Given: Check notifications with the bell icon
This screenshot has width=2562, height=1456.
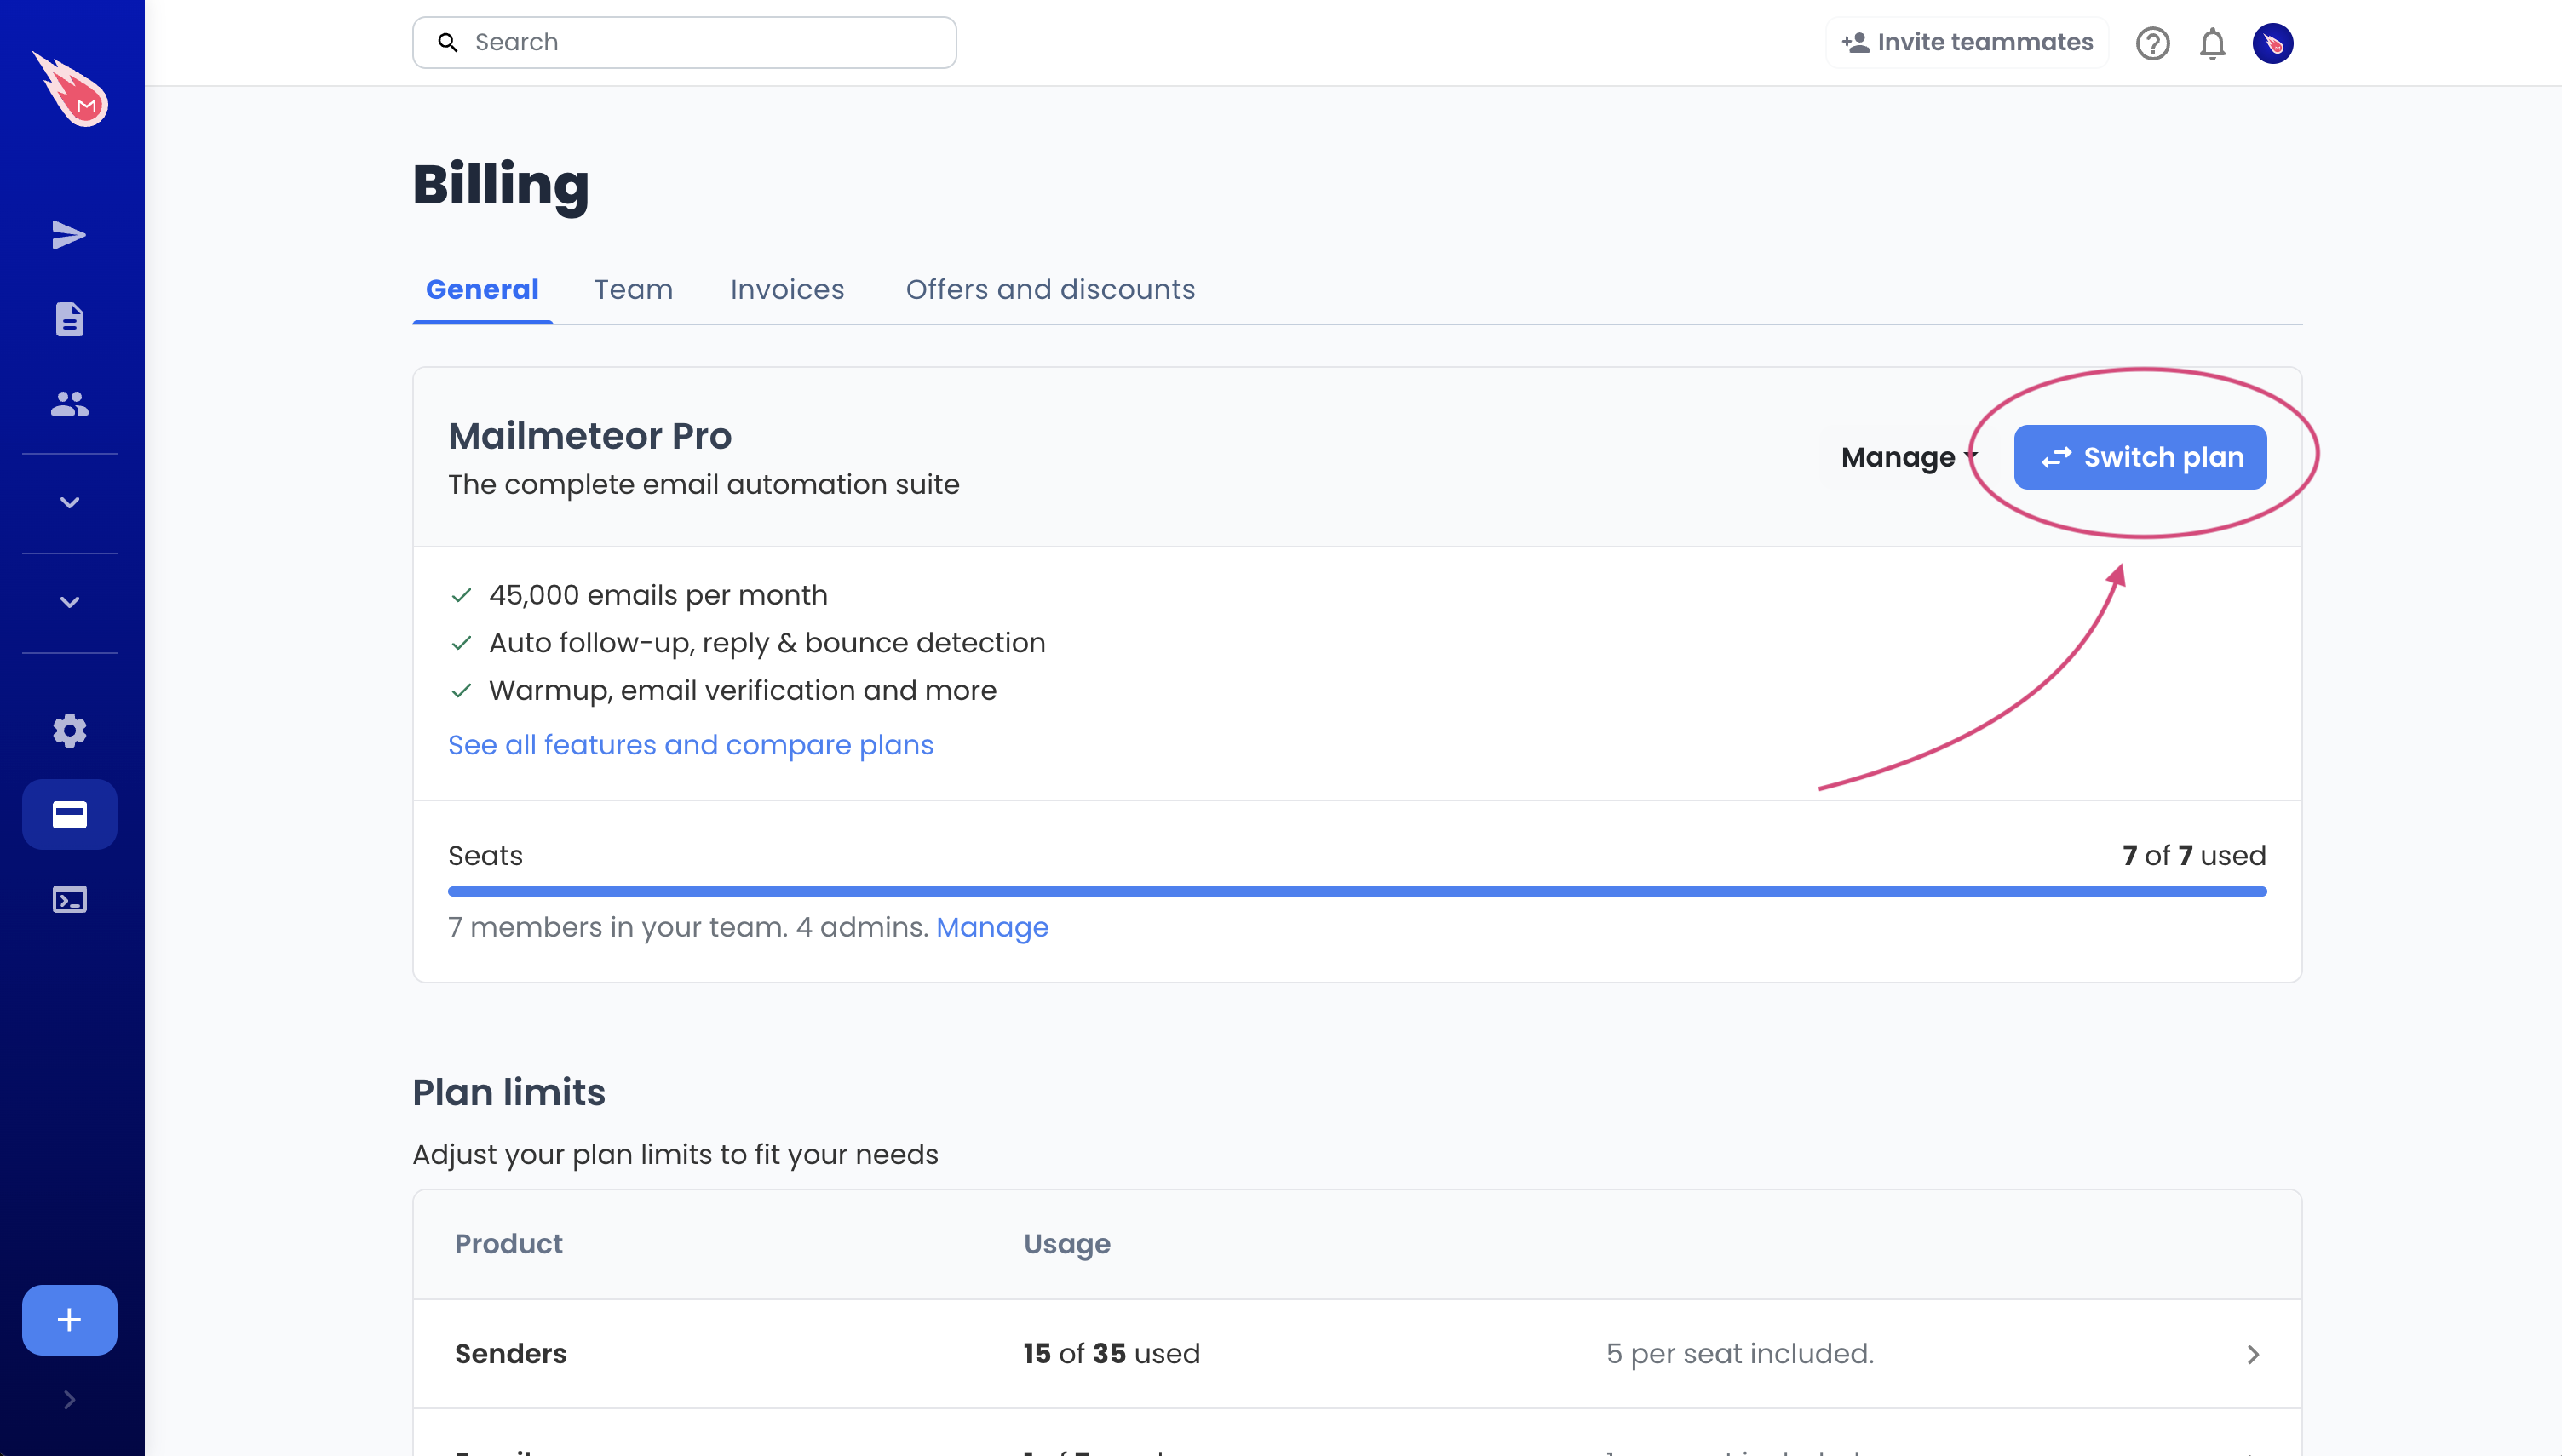Looking at the screenshot, I should pos(2213,43).
